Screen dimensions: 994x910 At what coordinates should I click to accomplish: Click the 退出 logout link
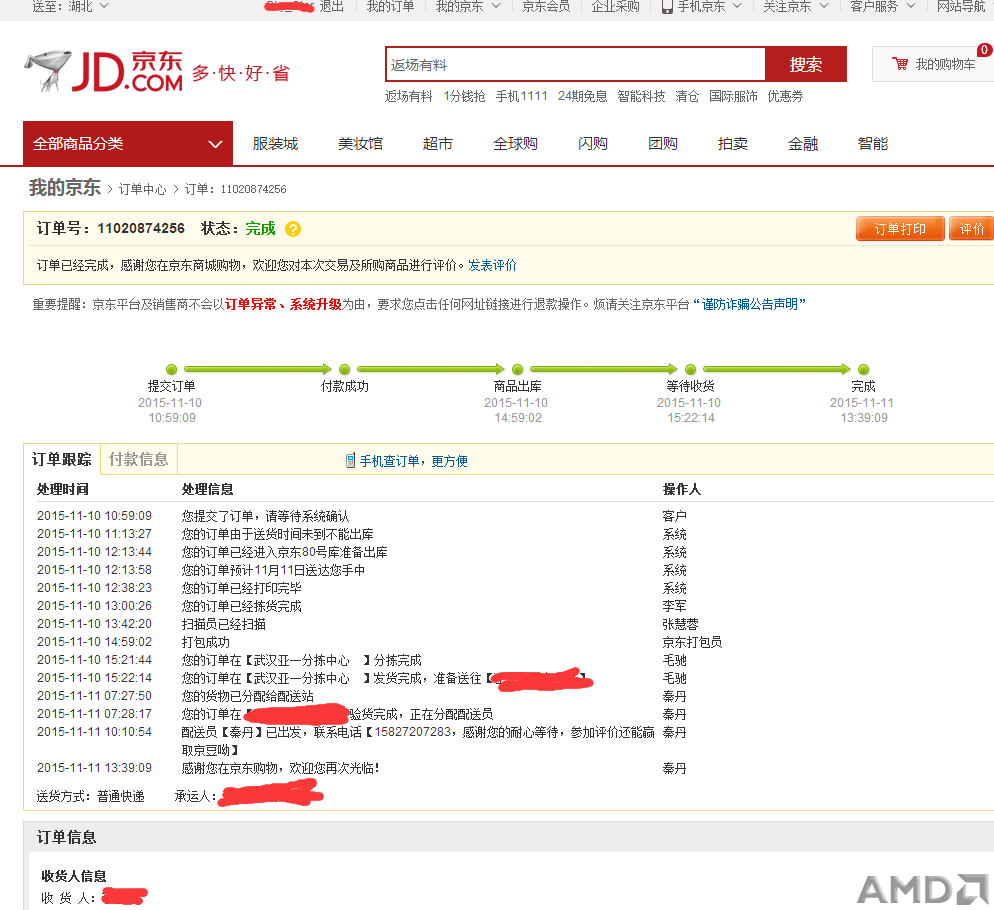[x=331, y=6]
